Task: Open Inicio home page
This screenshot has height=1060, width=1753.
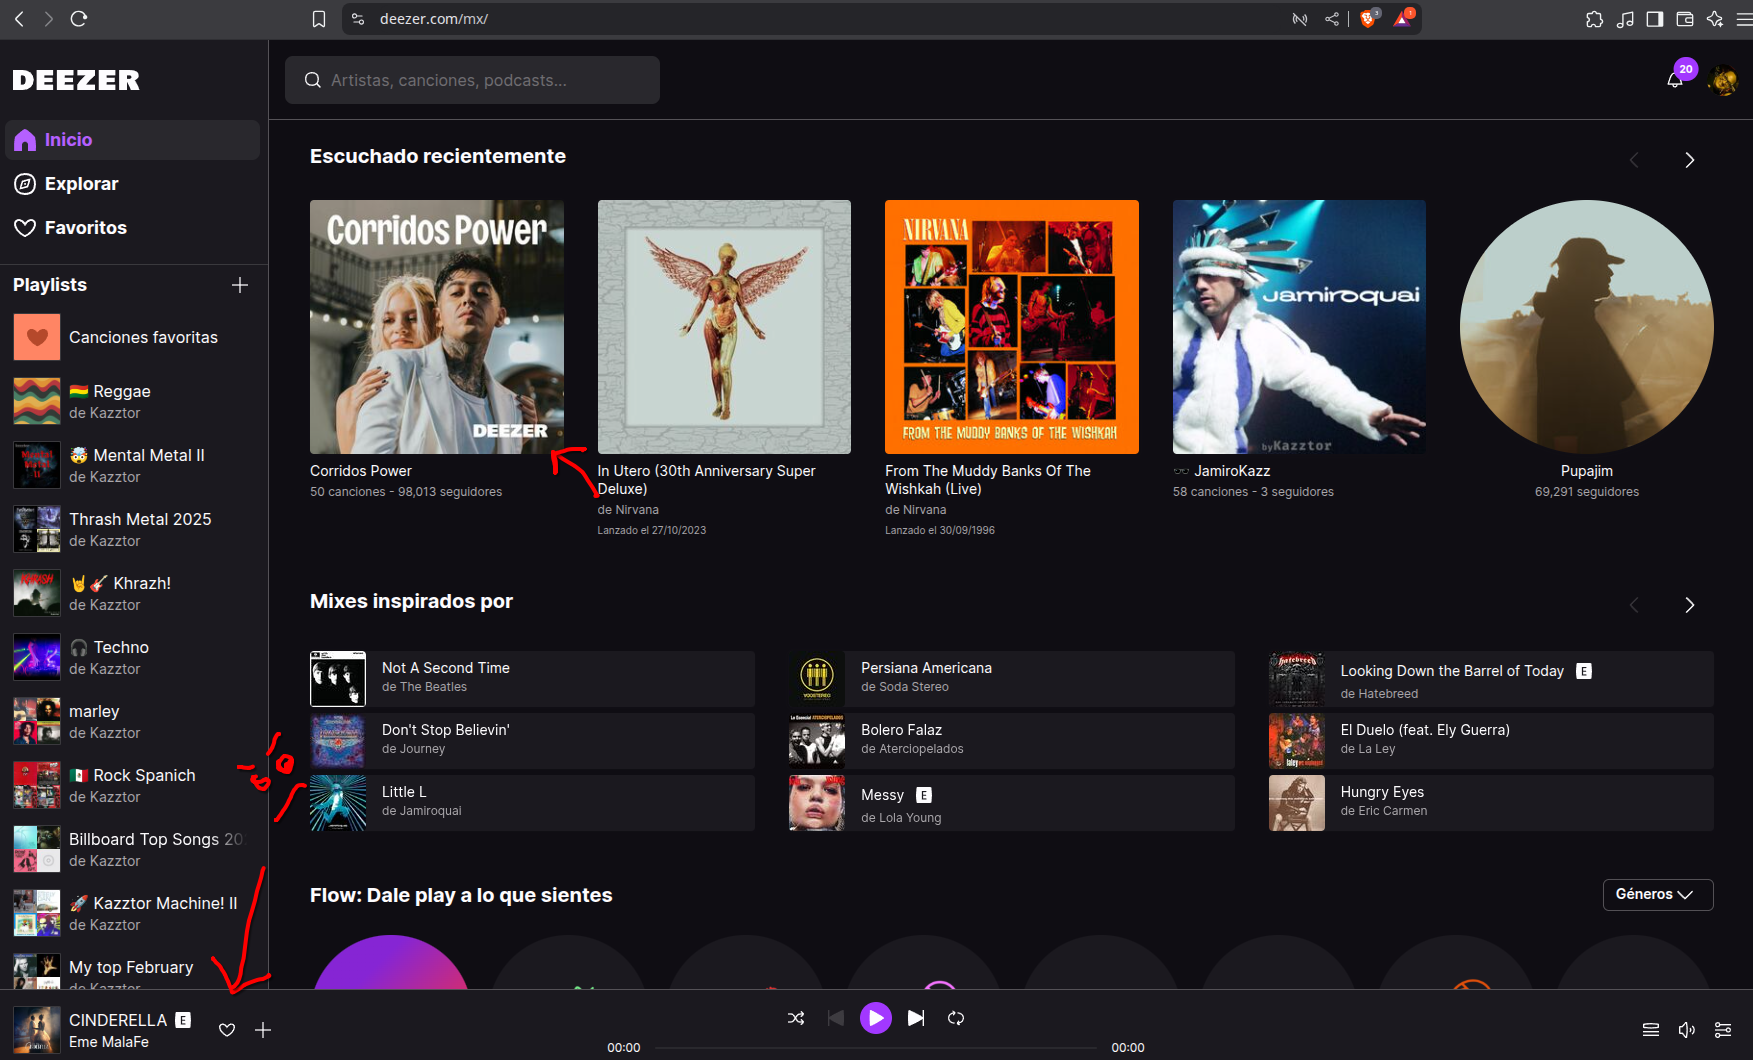Action: click(132, 140)
